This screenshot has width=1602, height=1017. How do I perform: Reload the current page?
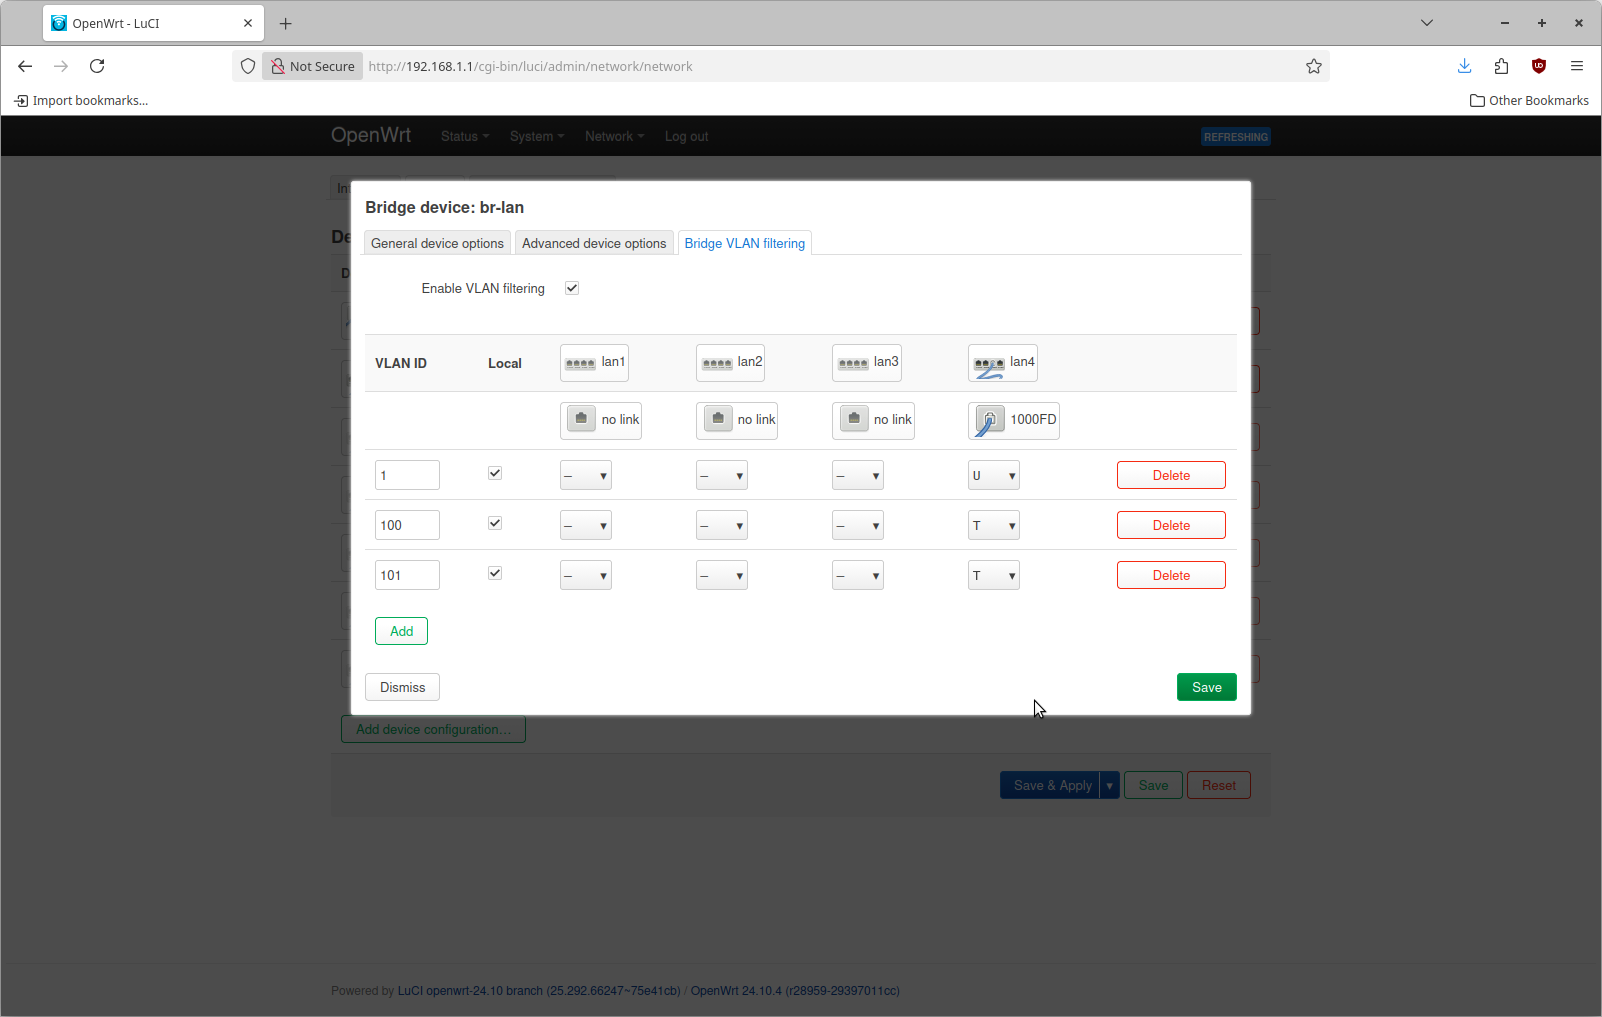(x=97, y=66)
